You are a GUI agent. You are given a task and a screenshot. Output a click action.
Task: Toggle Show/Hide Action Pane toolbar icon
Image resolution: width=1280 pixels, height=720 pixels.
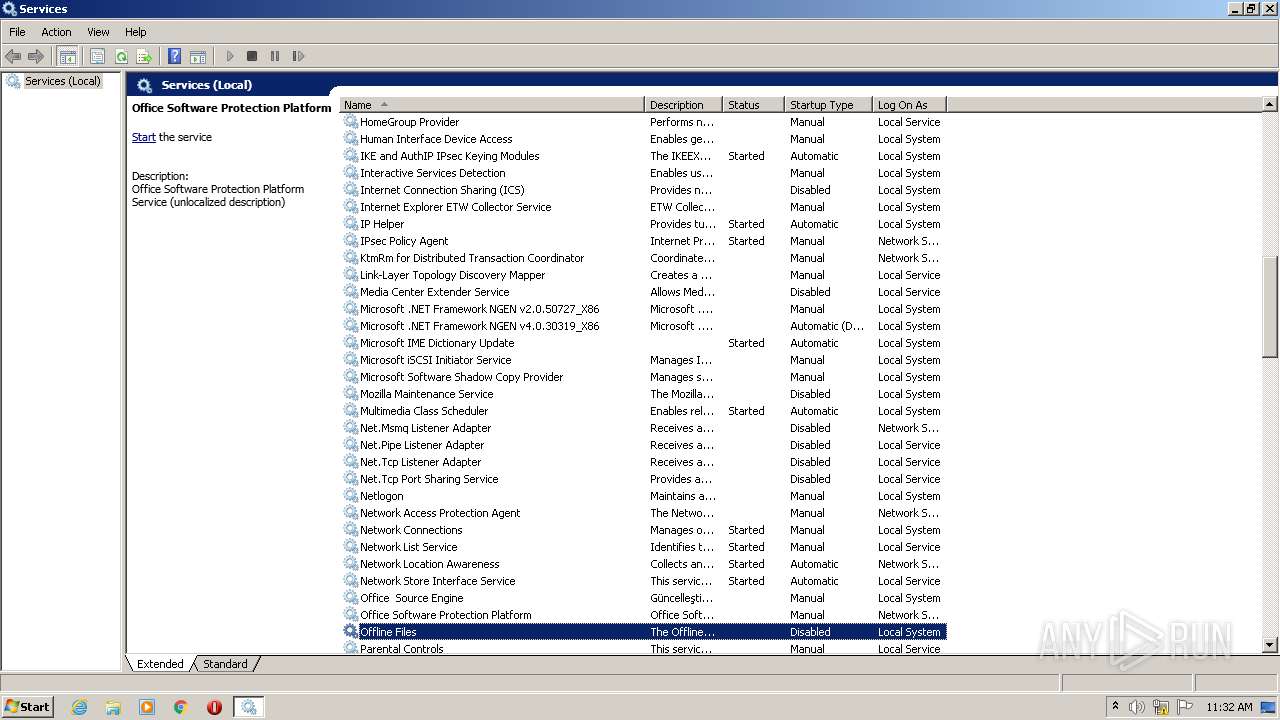(198, 57)
